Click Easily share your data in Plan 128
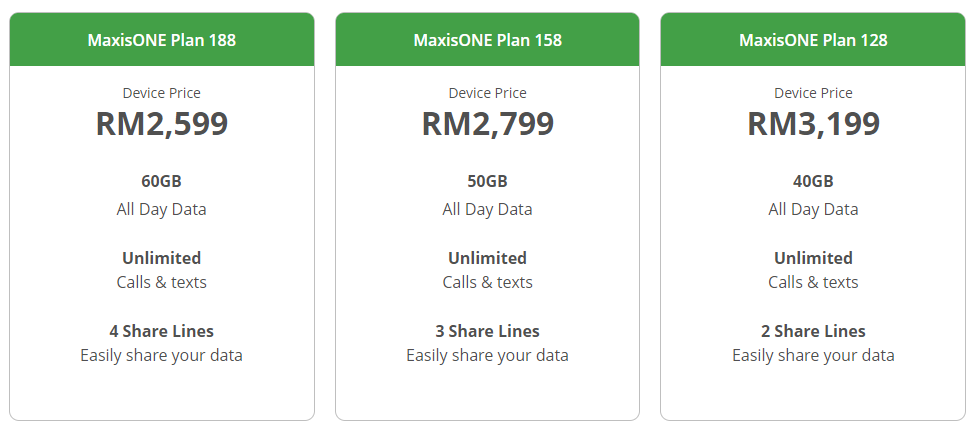Screen dimensions: 974x432 coord(813,355)
